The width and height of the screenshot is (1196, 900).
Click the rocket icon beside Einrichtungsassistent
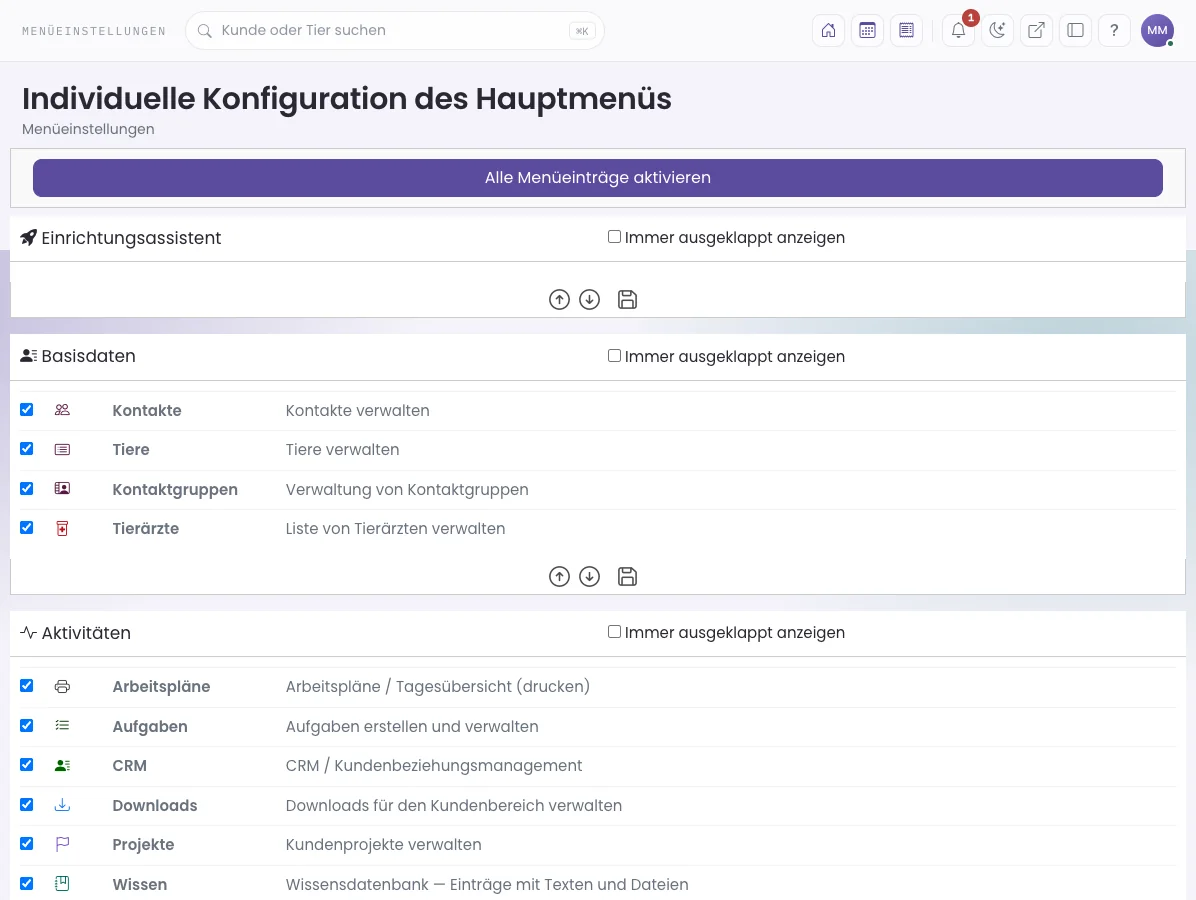point(28,238)
